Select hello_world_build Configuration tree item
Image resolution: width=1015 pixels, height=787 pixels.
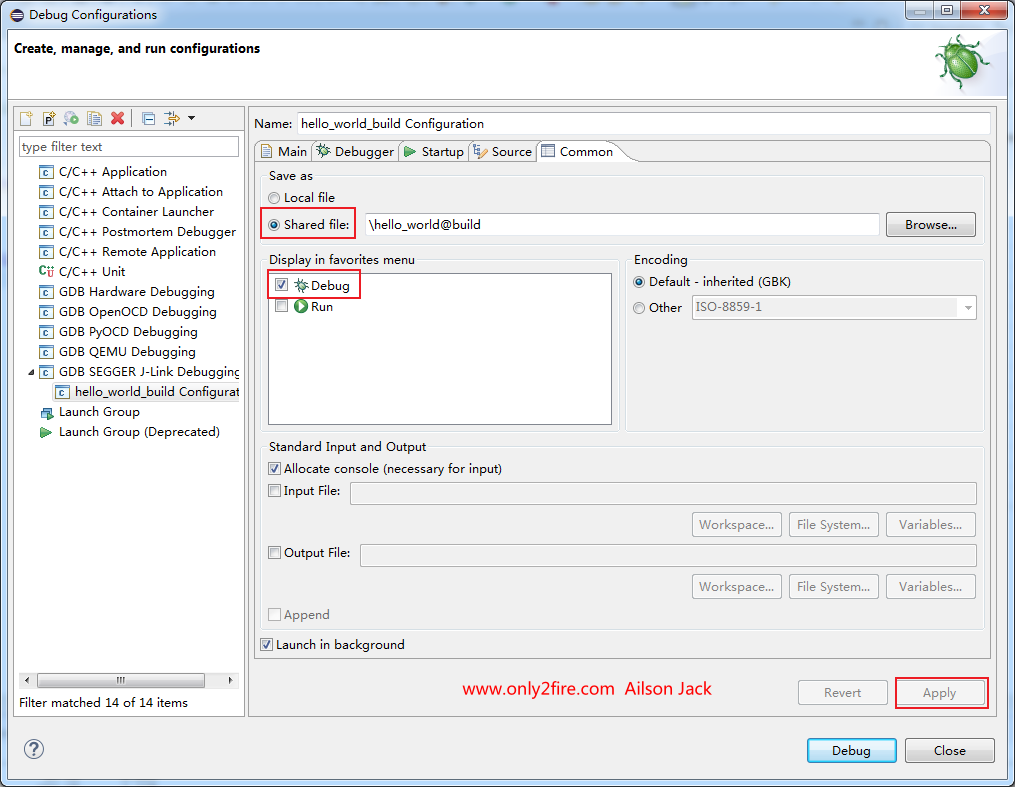(x=146, y=392)
